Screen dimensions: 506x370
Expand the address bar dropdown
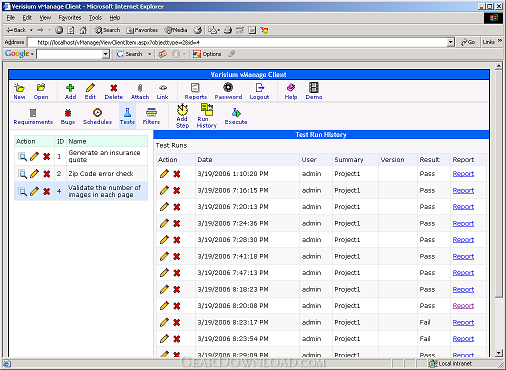click(450, 42)
